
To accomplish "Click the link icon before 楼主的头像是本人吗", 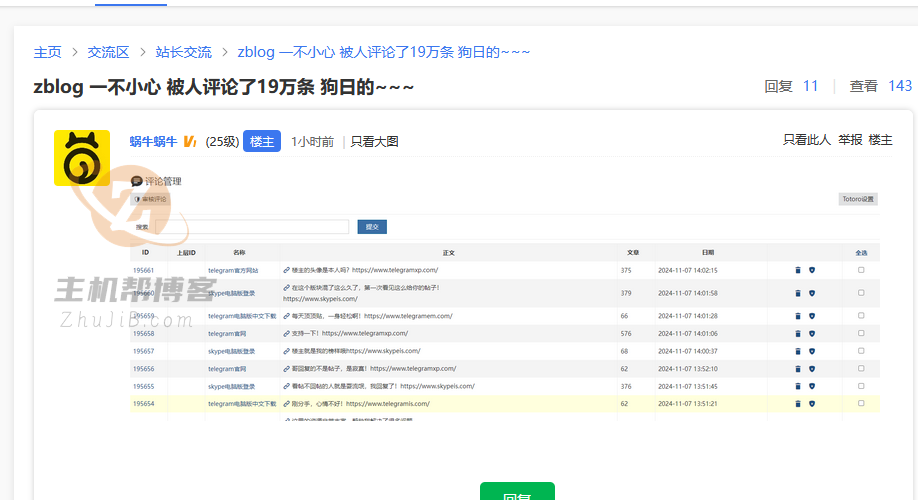I will [x=286, y=270].
